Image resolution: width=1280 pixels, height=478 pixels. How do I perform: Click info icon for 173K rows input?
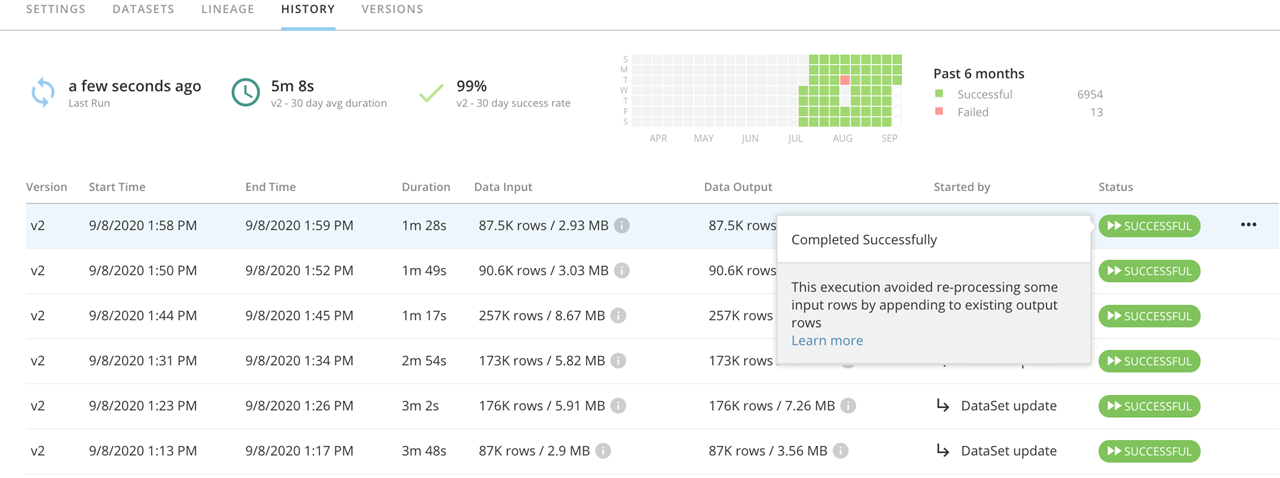(x=619, y=361)
